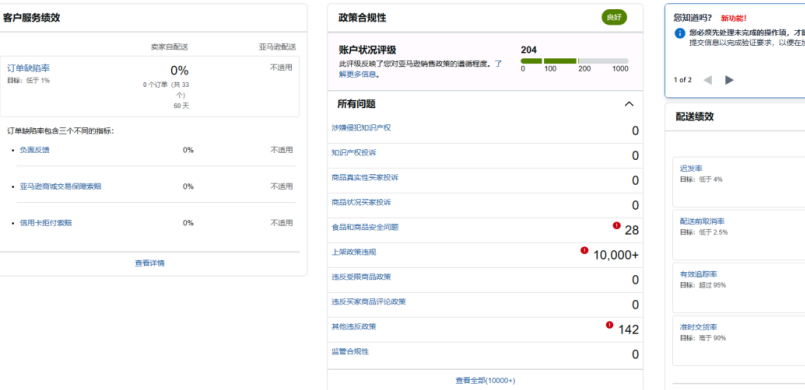Click the 目标:高于 90% text

[x=703, y=338]
